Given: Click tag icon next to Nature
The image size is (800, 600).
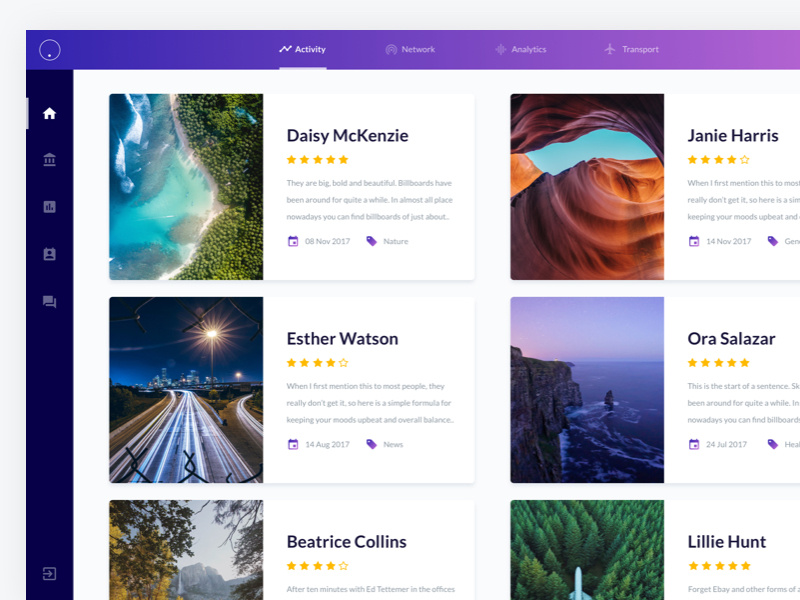Looking at the screenshot, I should coord(371,241).
